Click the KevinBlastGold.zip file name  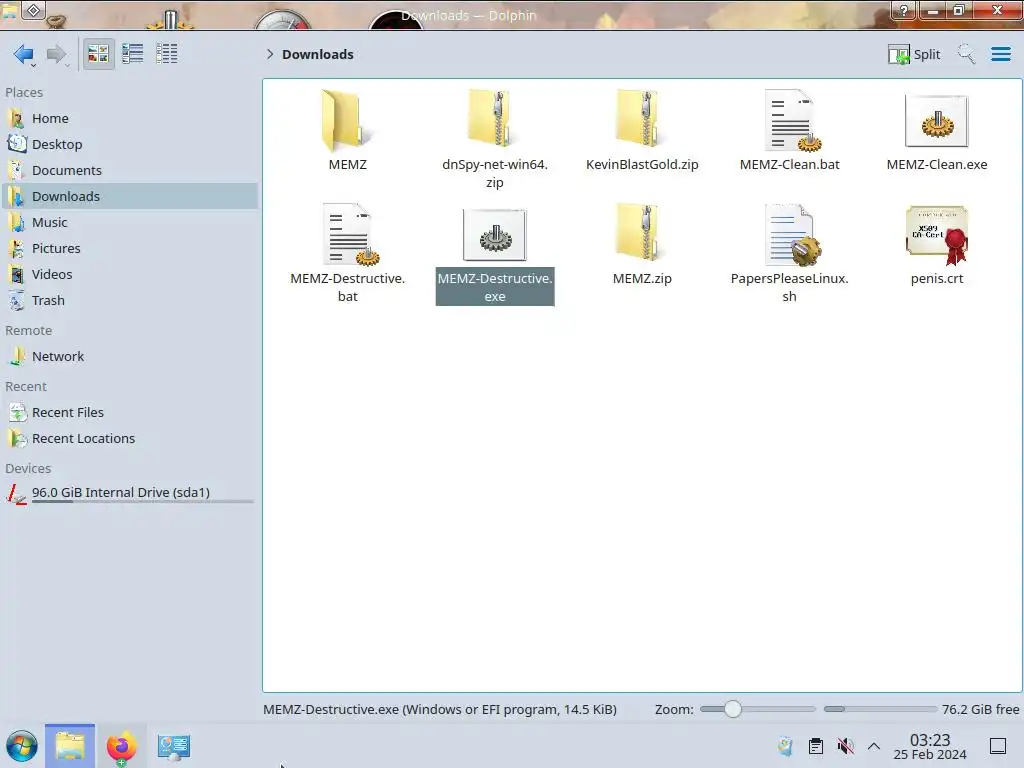[642, 165]
